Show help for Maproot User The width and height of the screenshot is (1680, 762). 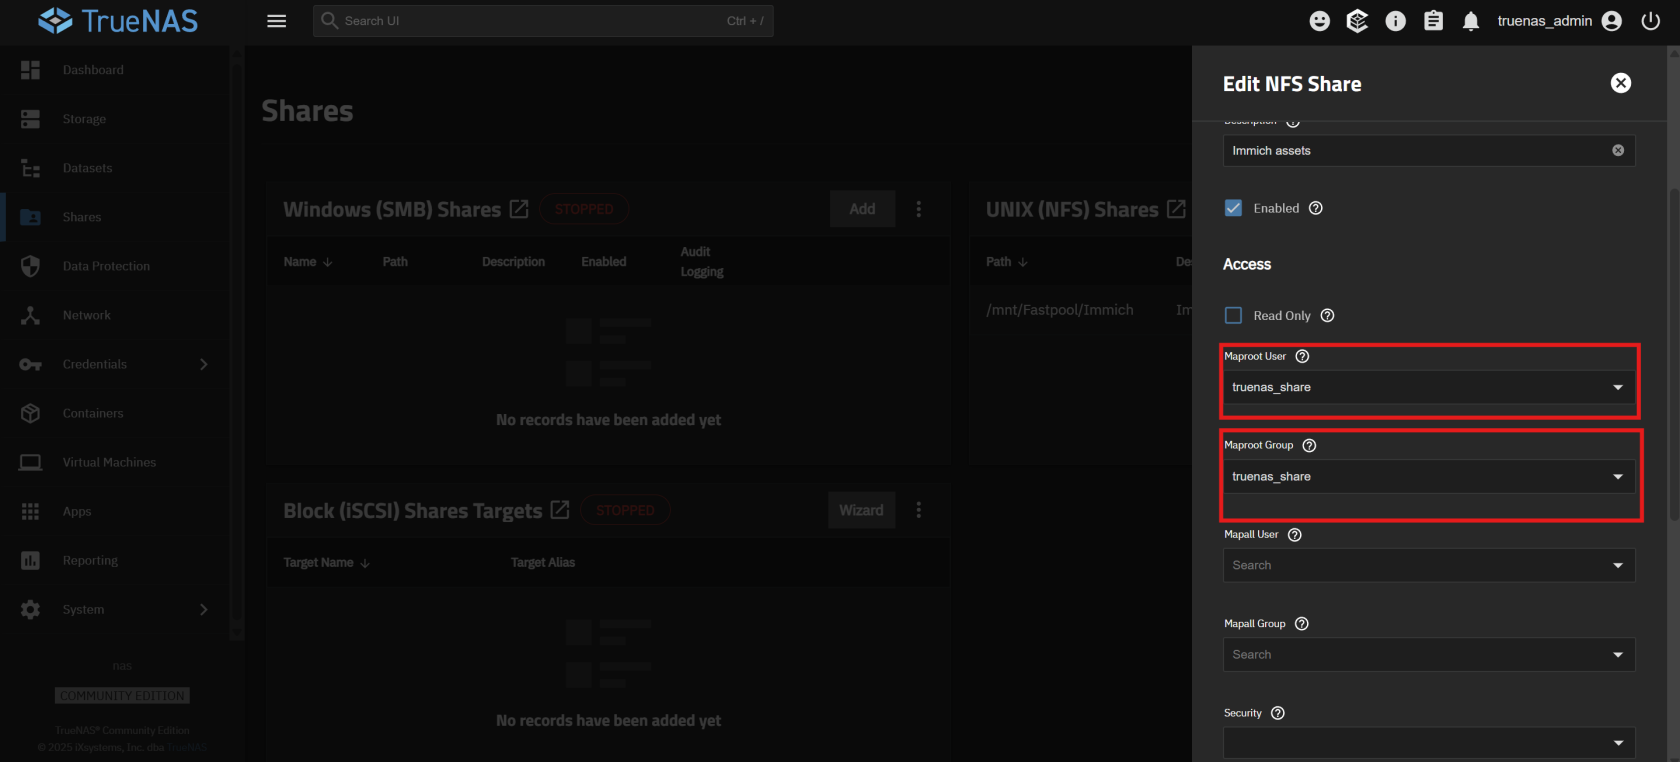tap(1302, 356)
